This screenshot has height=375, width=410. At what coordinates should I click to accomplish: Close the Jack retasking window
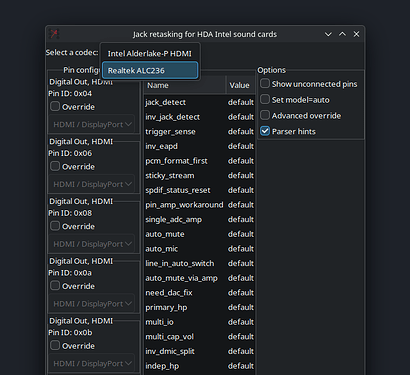(x=356, y=34)
